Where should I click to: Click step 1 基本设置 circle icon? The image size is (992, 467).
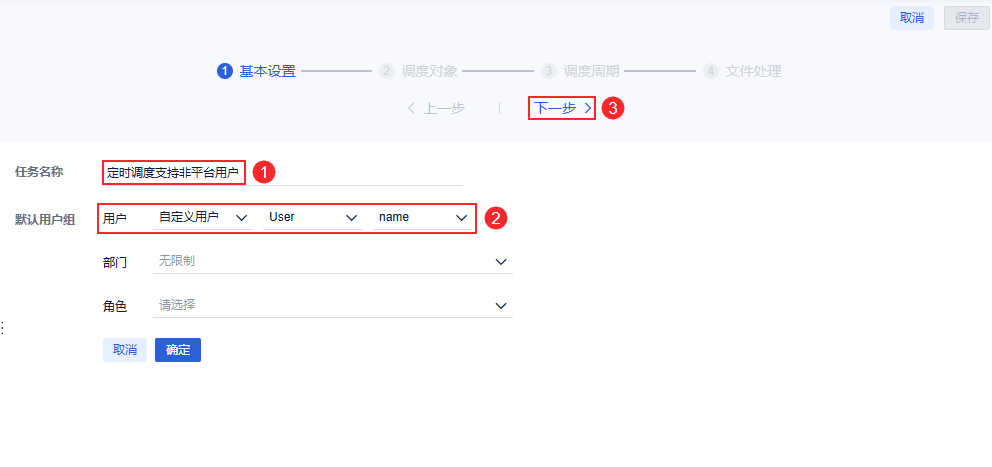(225, 71)
